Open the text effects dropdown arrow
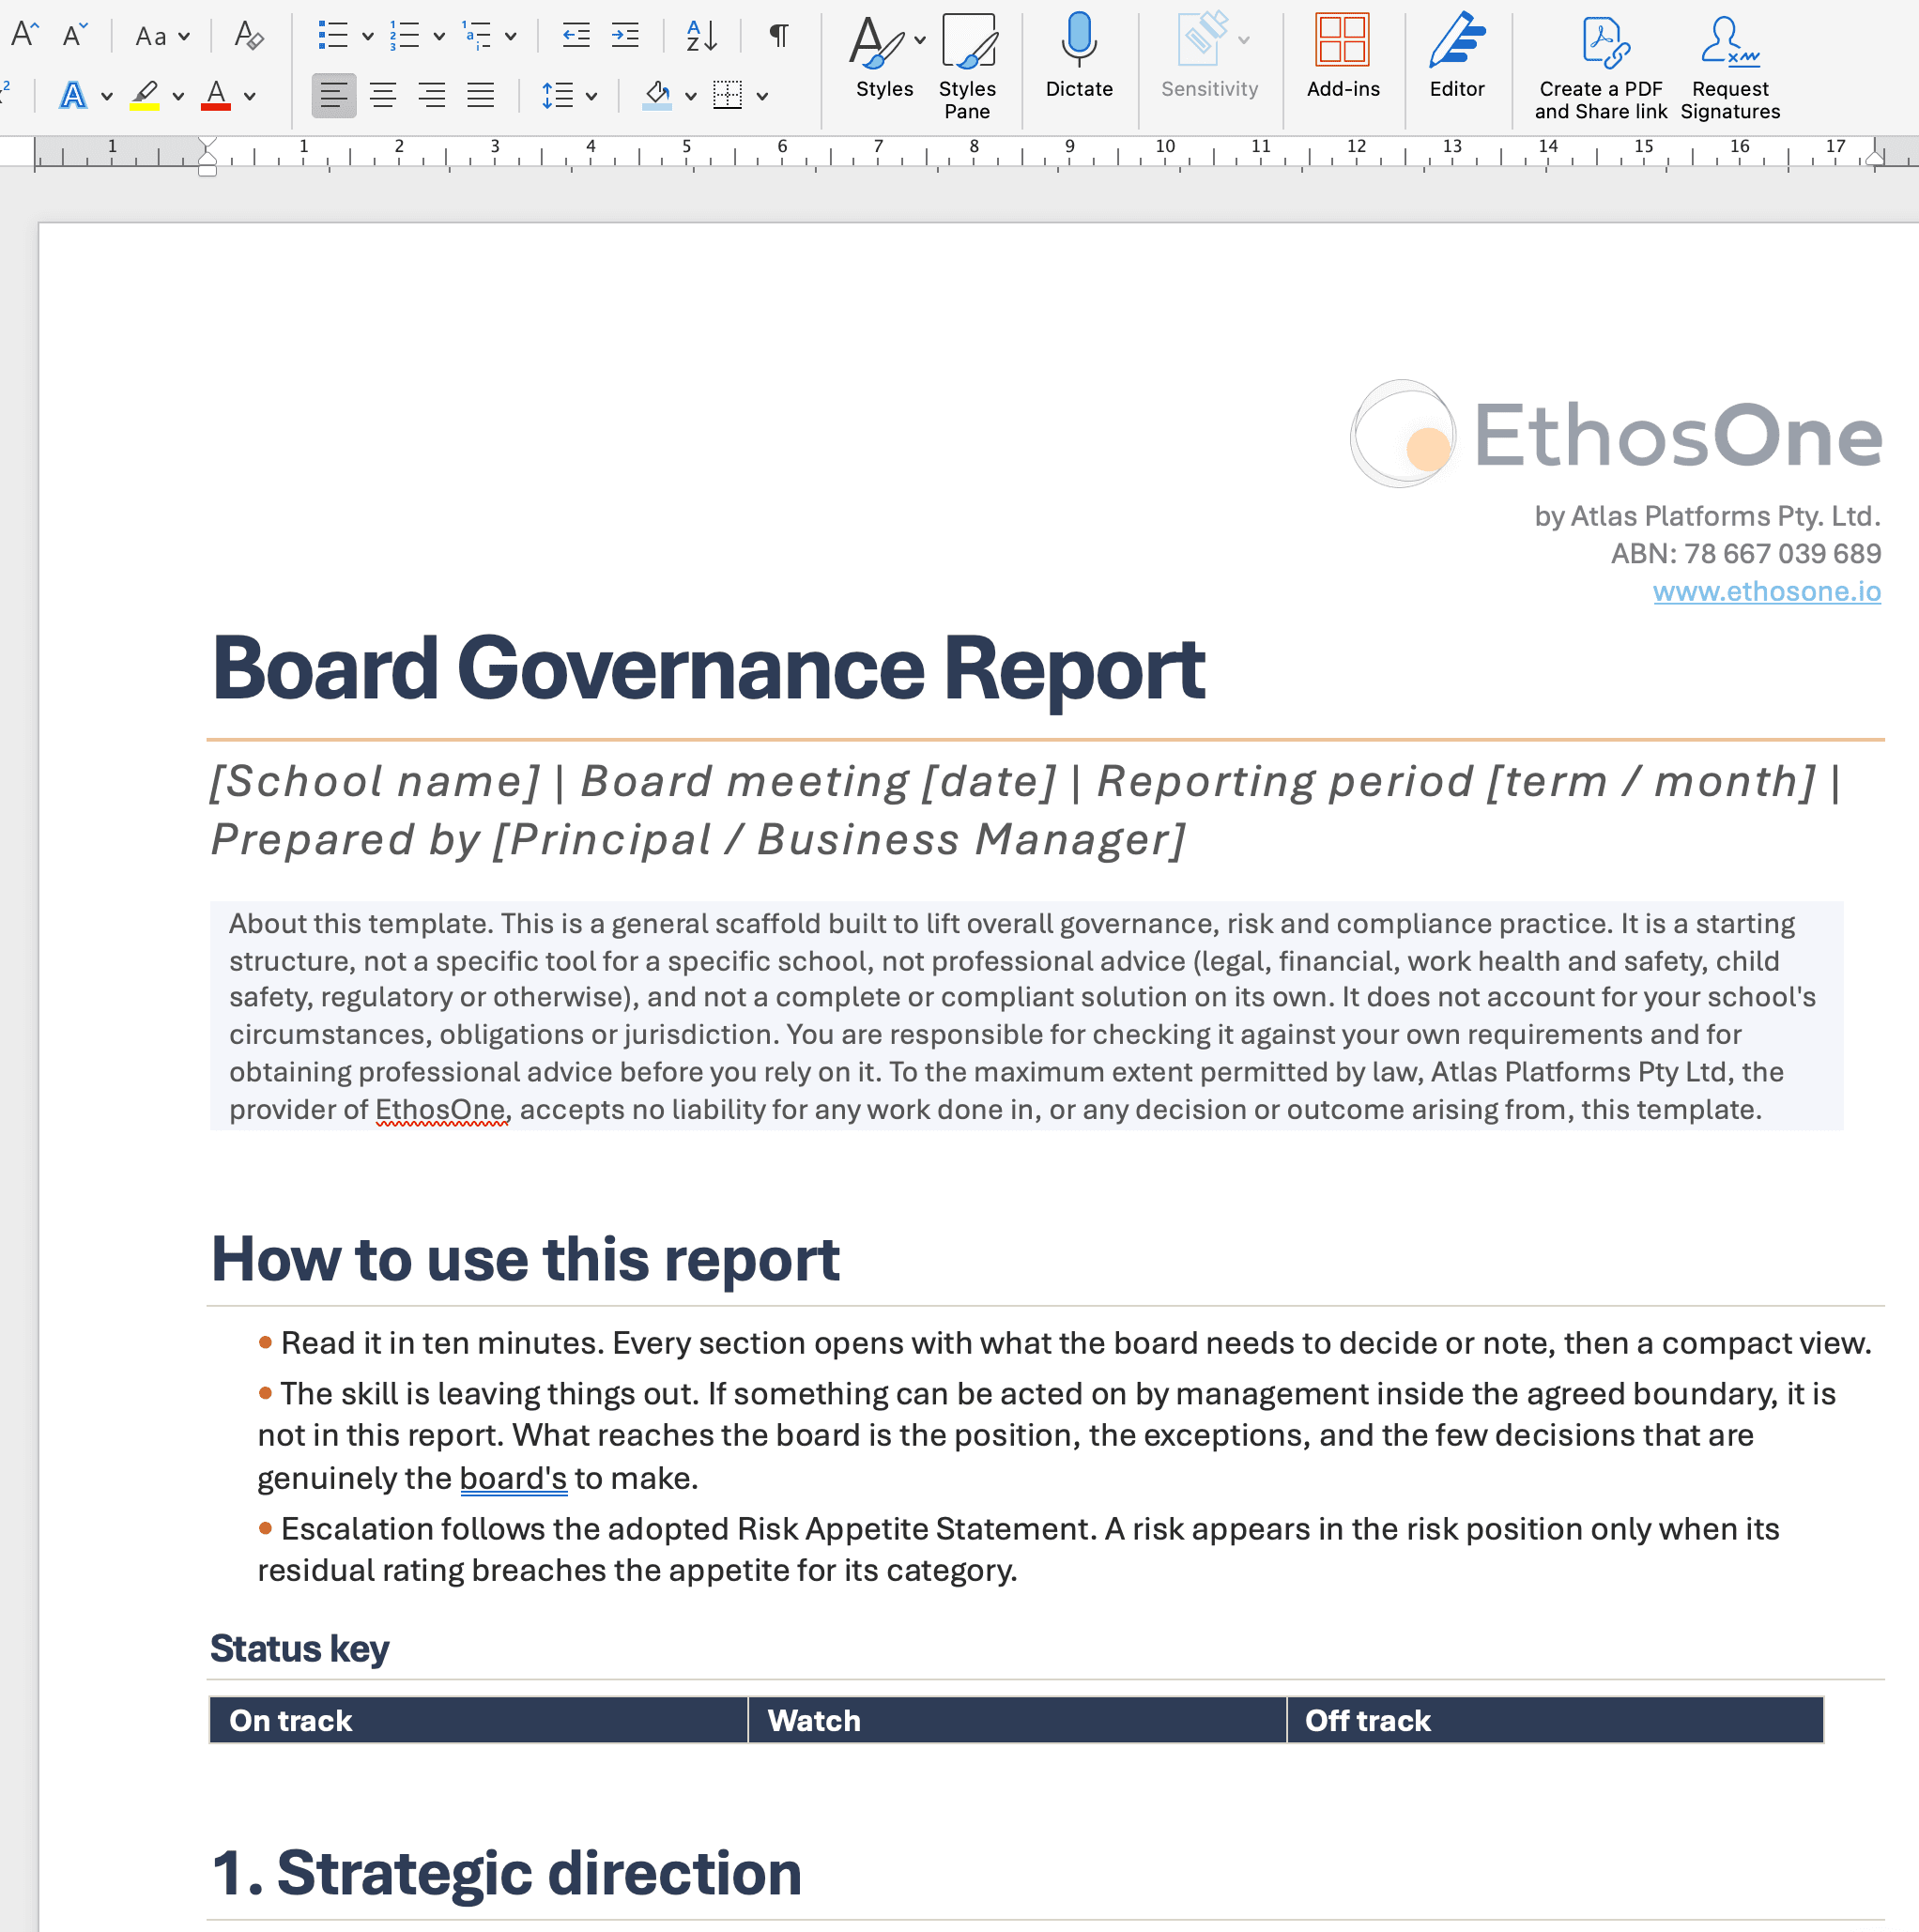1919x1932 pixels. (x=107, y=97)
